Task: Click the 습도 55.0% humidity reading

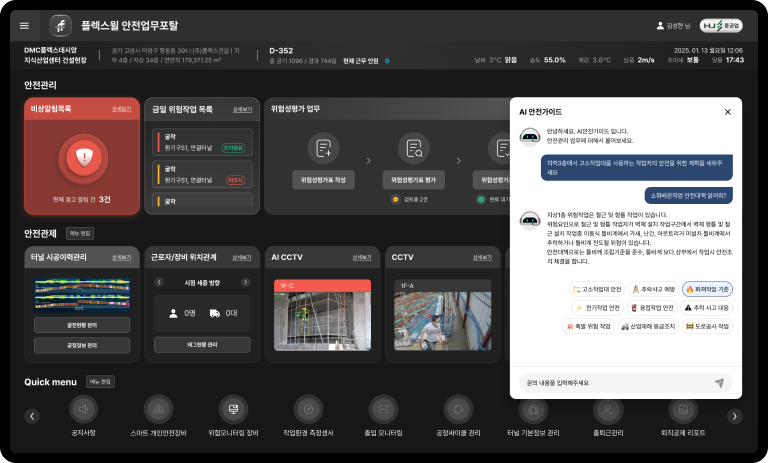Action: [x=548, y=60]
